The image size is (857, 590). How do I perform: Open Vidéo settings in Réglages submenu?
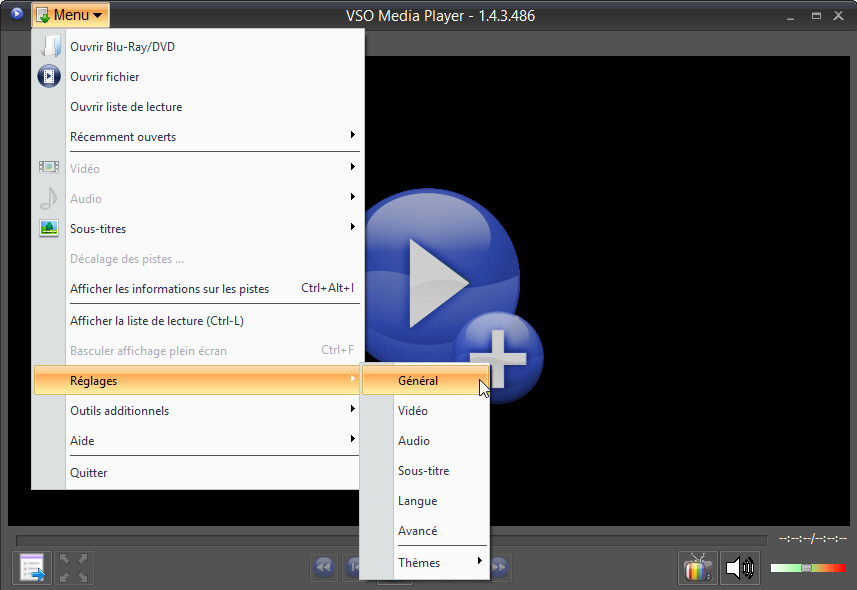[x=425, y=411]
